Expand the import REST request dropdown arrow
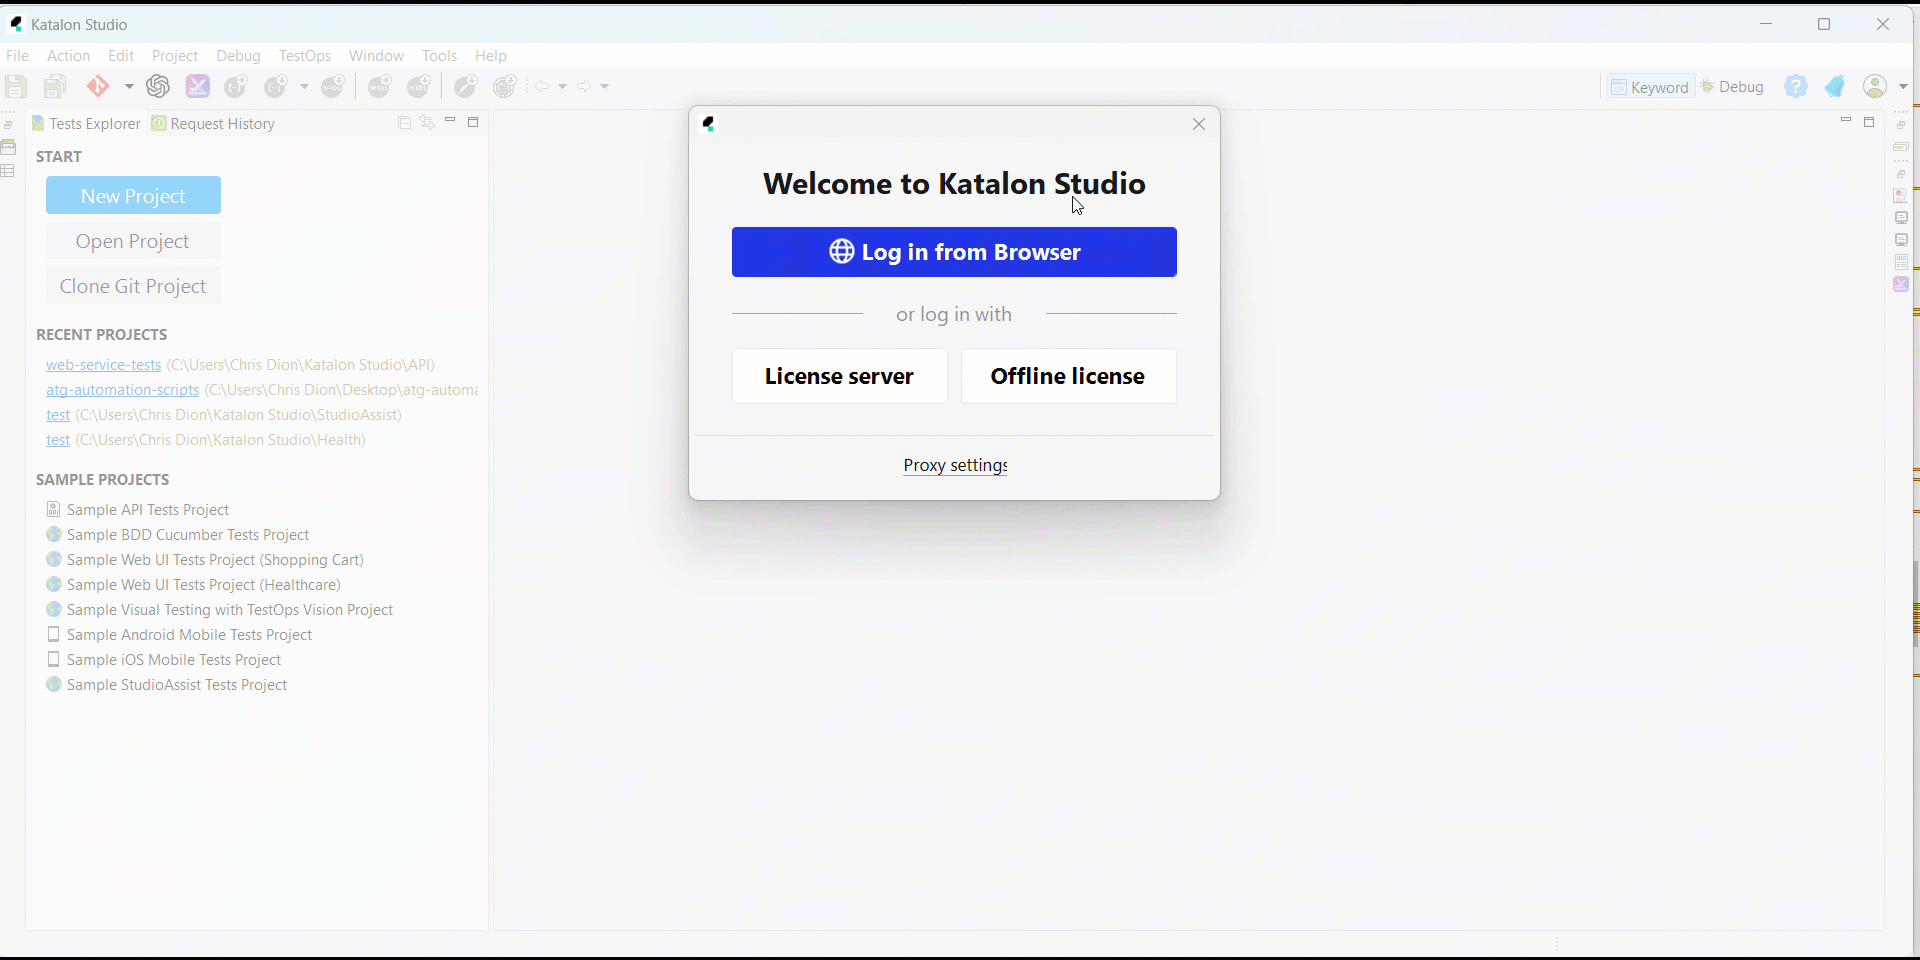 (x=304, y=87)
